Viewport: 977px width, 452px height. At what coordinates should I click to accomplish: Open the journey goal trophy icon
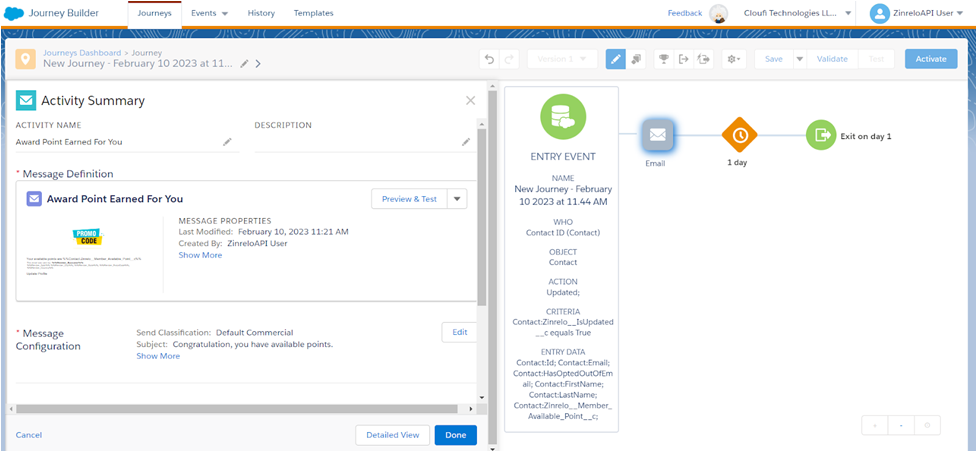(664, 59)
